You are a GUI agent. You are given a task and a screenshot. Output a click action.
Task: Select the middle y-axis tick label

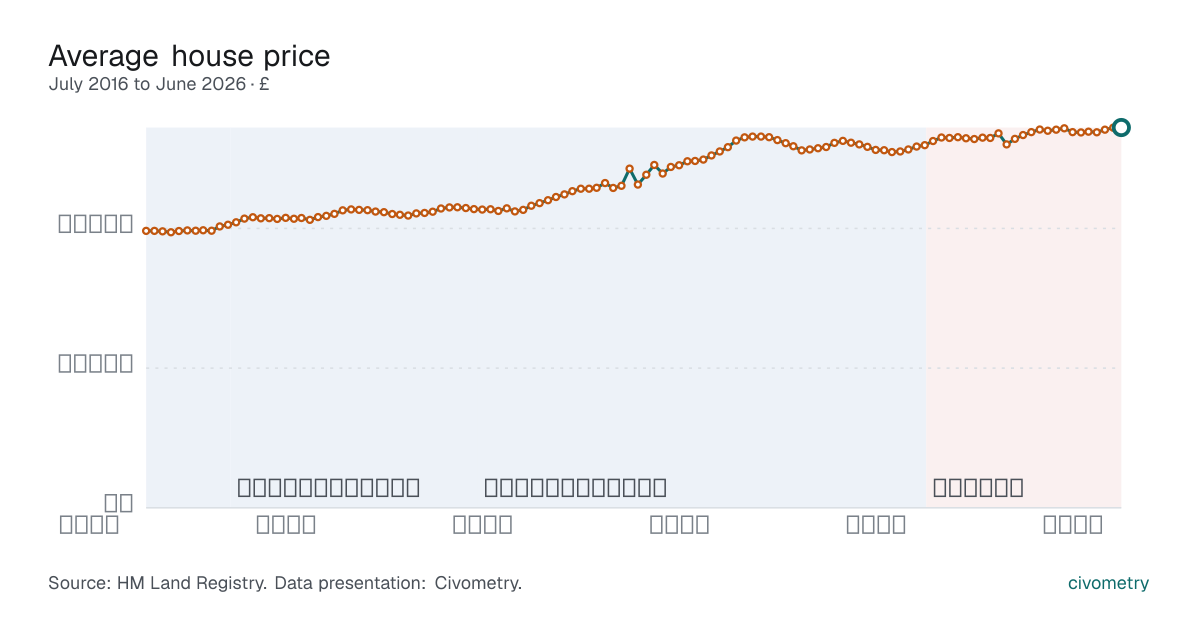[x=96, y=363]
